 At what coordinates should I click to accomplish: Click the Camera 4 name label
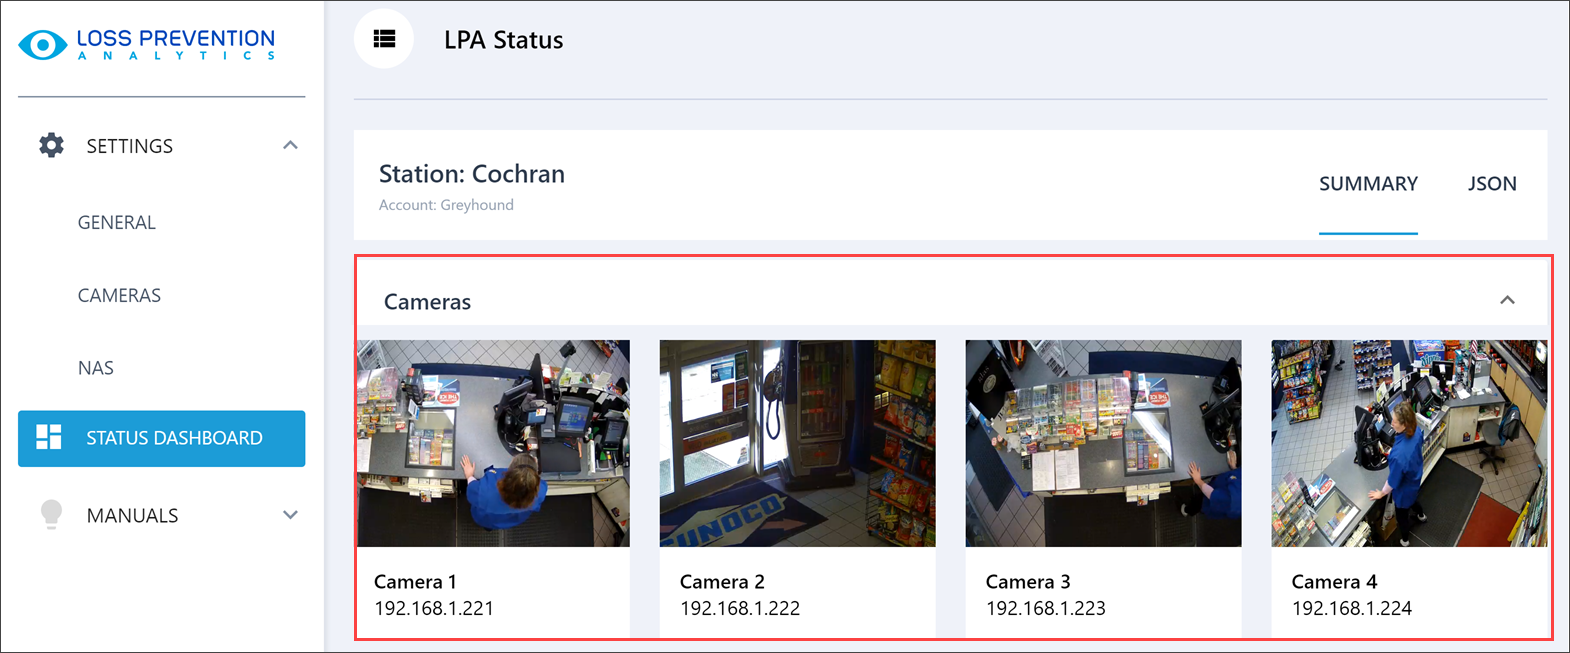(x=1334, y=582)
